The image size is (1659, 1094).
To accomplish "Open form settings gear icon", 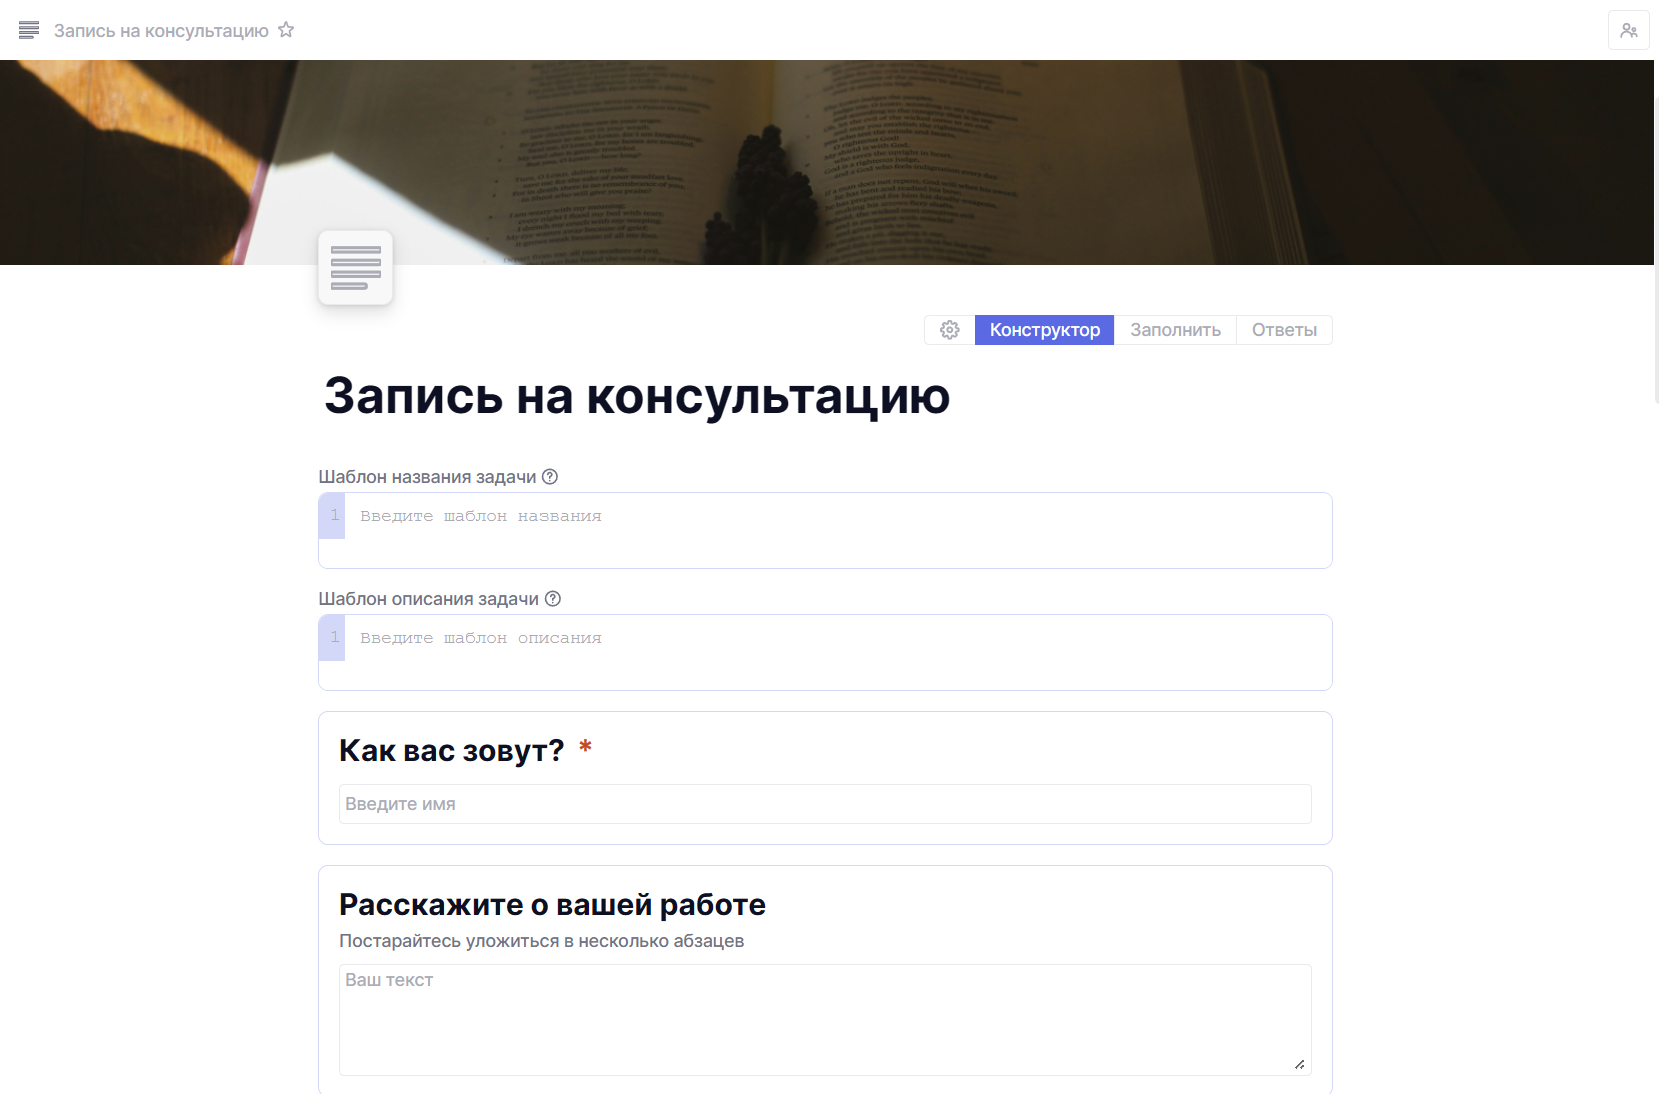I will pos(949,330).
